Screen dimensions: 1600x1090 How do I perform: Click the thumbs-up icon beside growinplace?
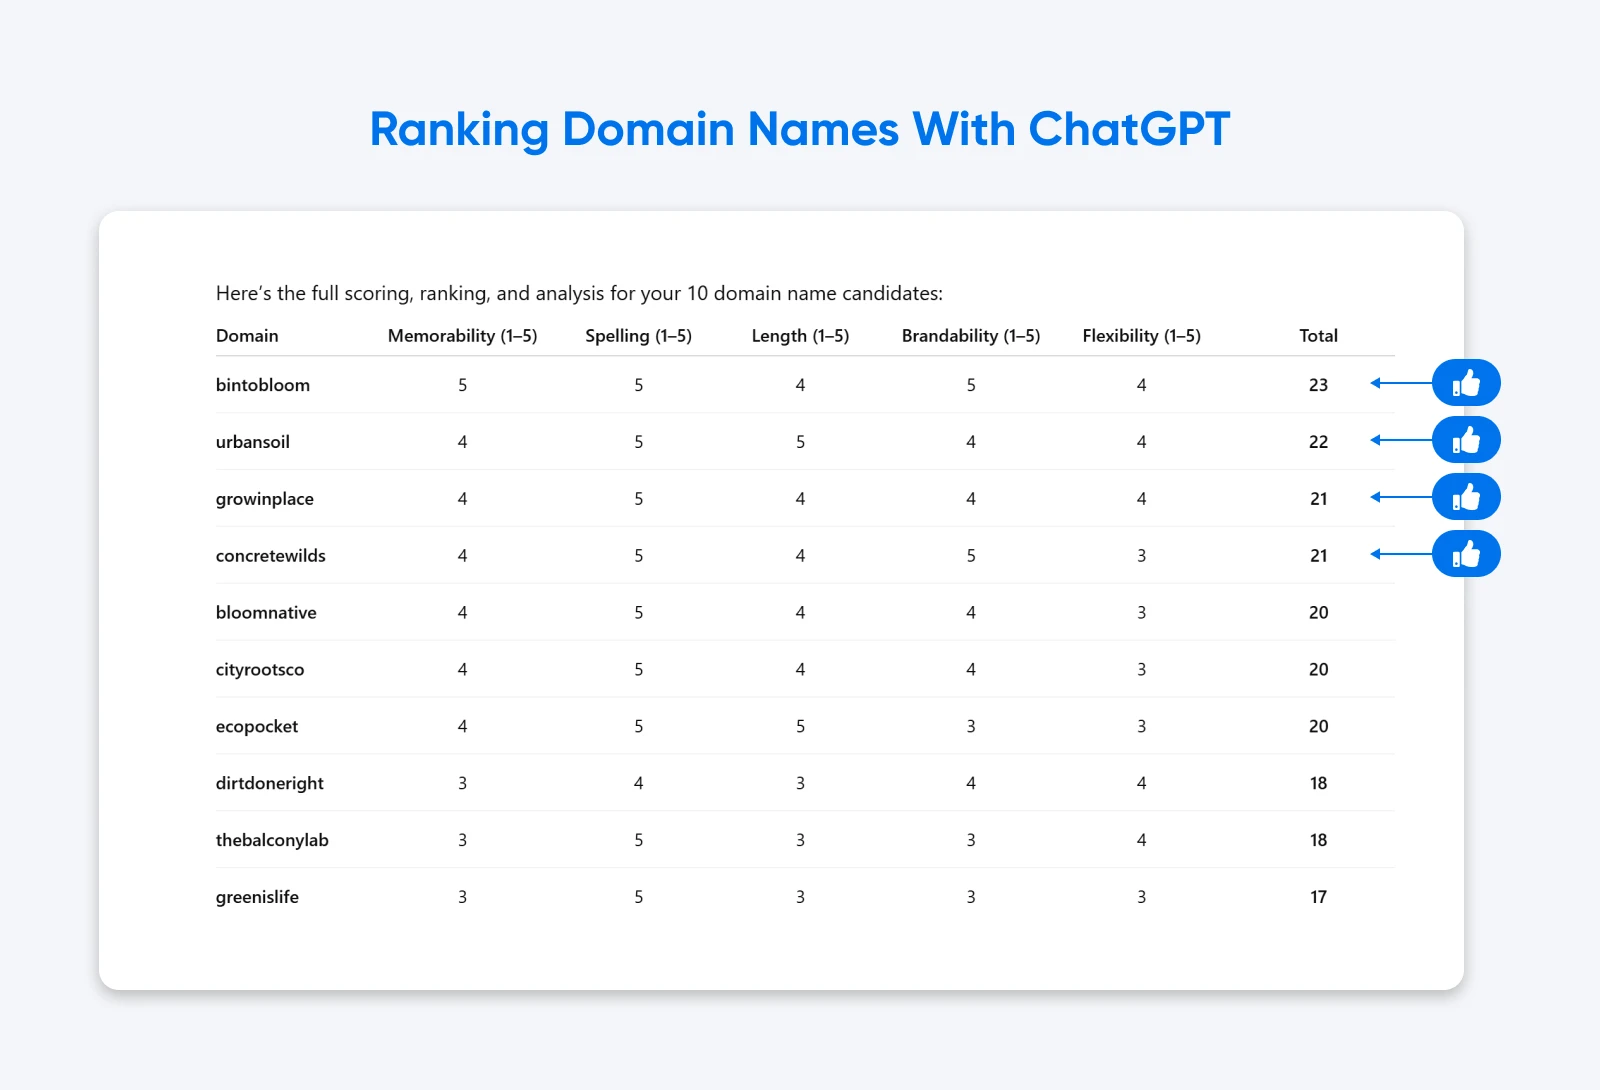(x=1465, y=496)
